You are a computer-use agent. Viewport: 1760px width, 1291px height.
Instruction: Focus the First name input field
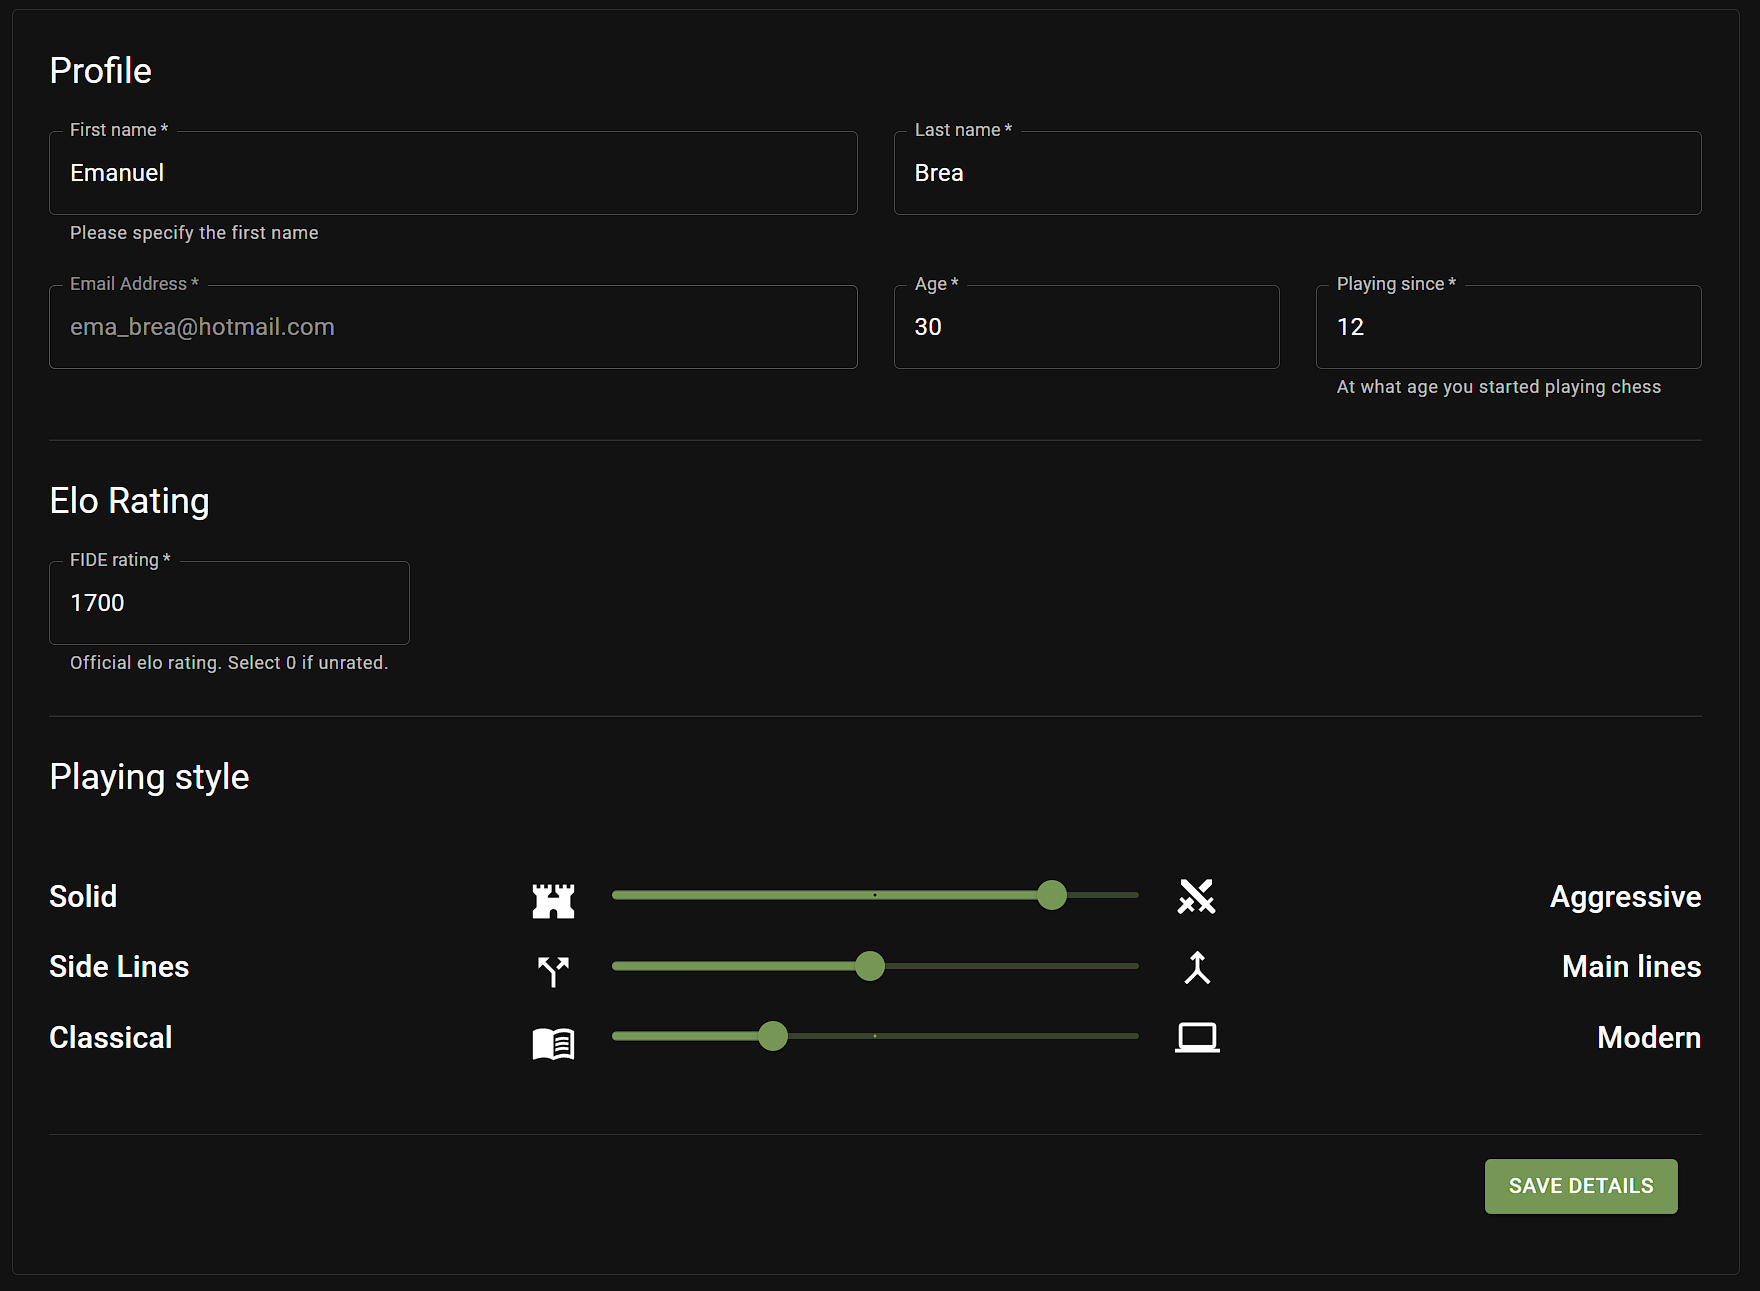coord(453,173)
